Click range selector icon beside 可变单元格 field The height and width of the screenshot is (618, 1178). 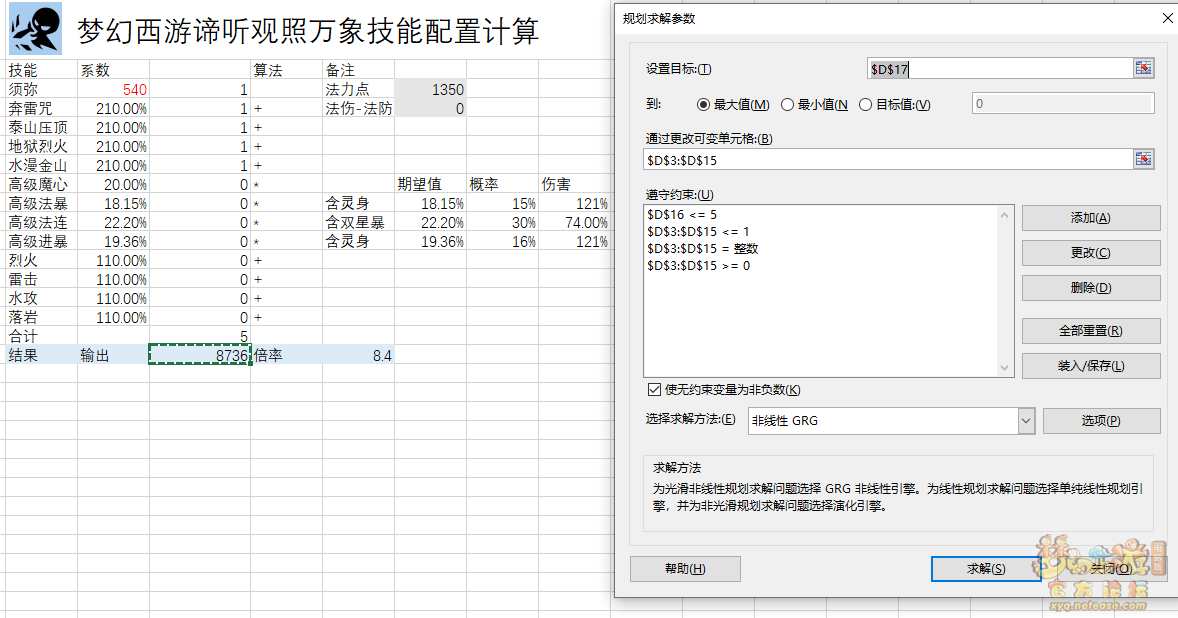click(x=1143, y=159)
